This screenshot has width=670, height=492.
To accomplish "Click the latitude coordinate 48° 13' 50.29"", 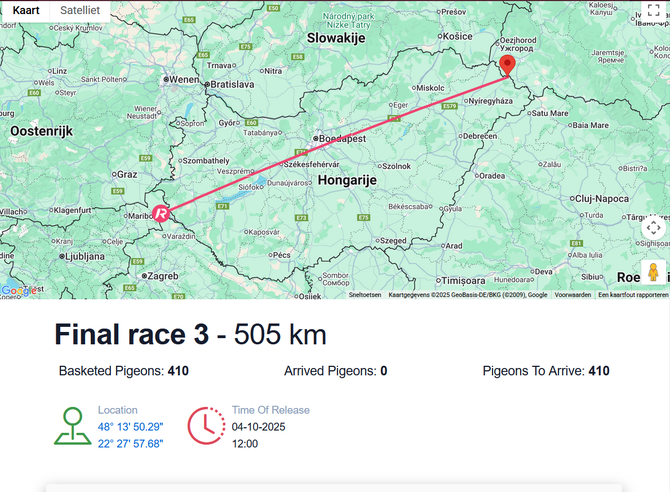I will coord(130,427).
